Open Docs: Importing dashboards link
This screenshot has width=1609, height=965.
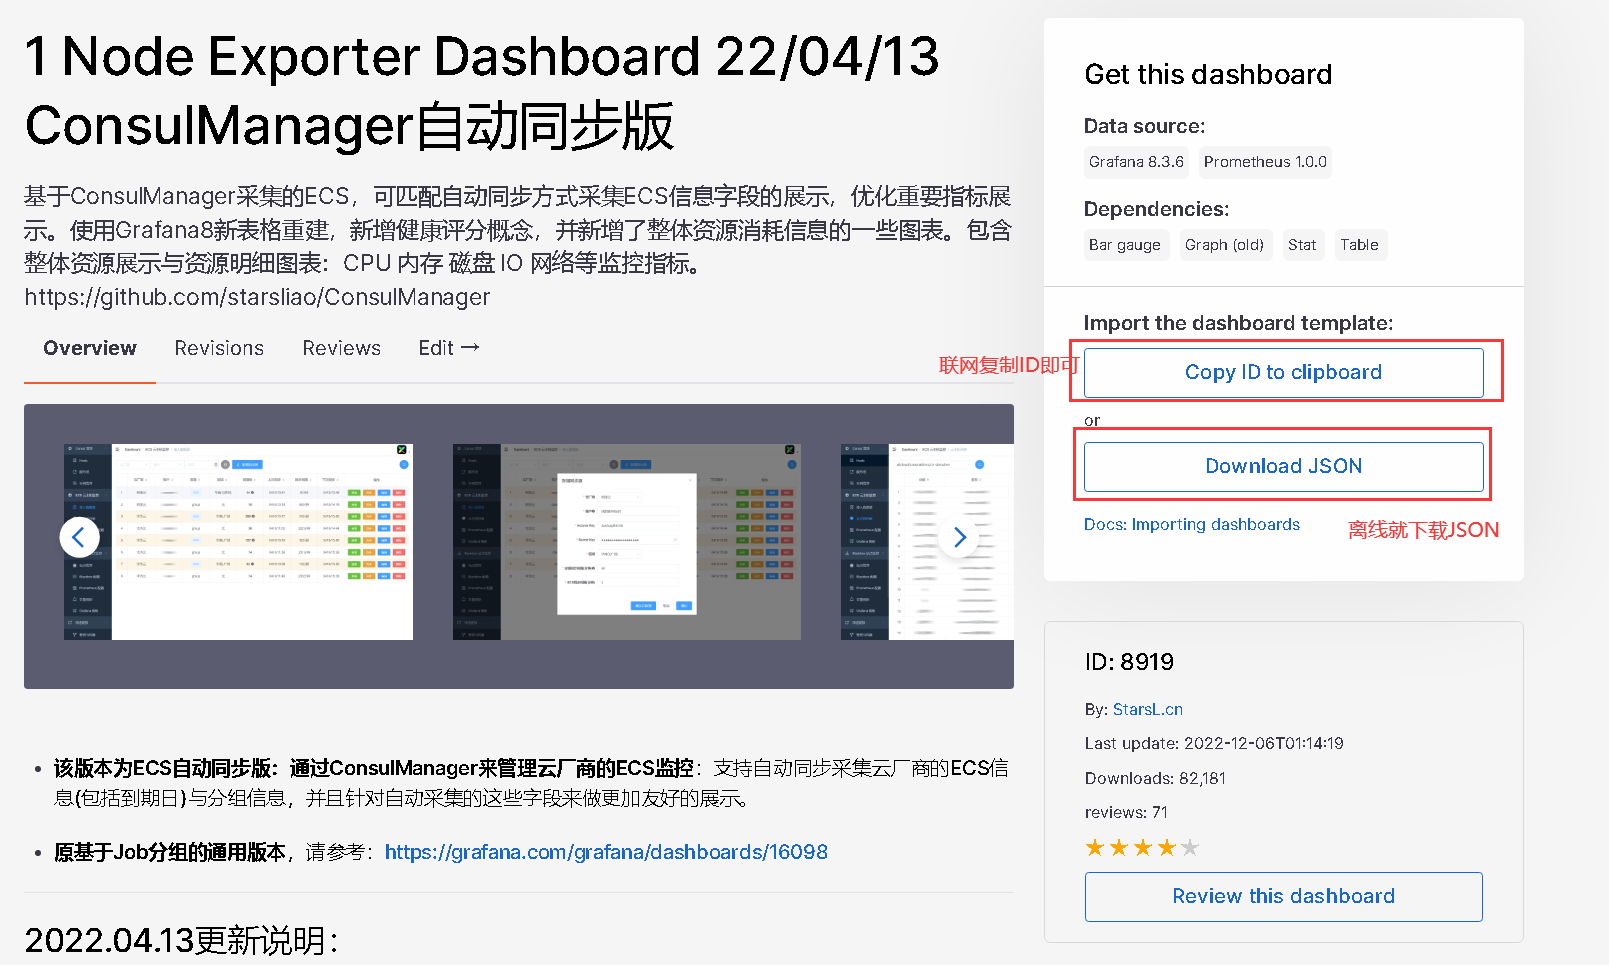1192,524
